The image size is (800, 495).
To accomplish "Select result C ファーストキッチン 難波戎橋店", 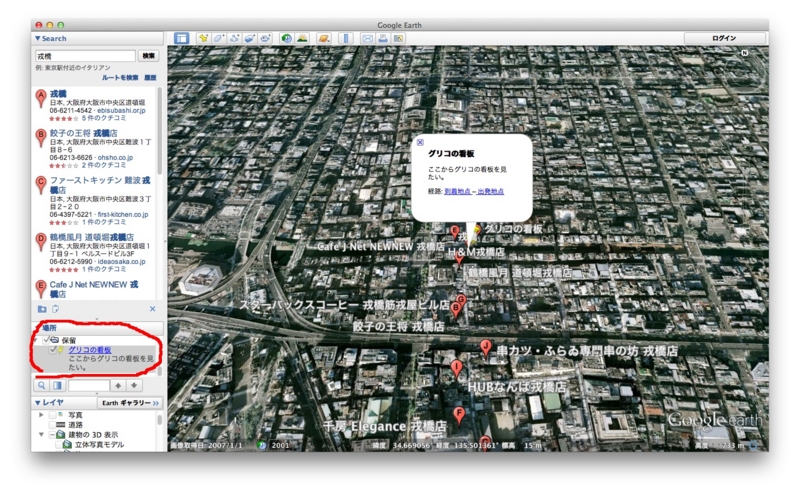I will click(100, 185).
